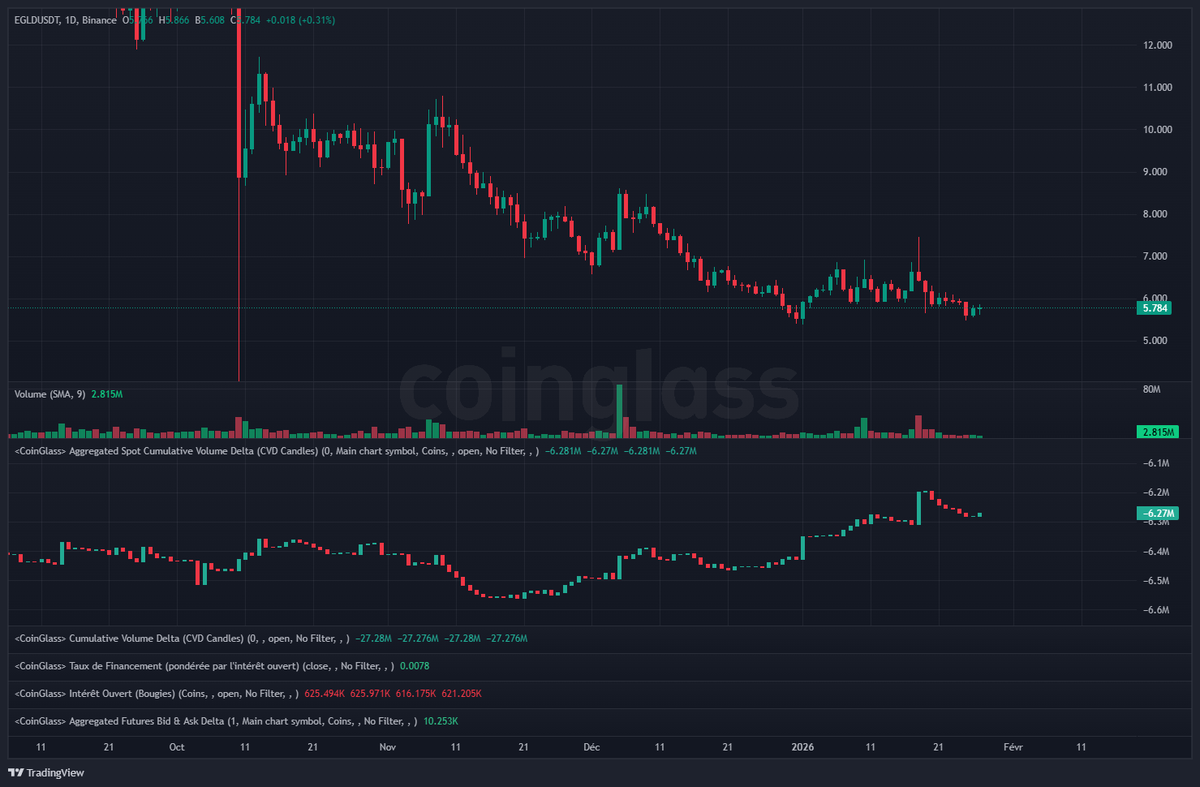Click the current price tag showing 5.784
The height and width of the screenshot is (787, 1200).
pyautogui.click(x=1154, y=309)
